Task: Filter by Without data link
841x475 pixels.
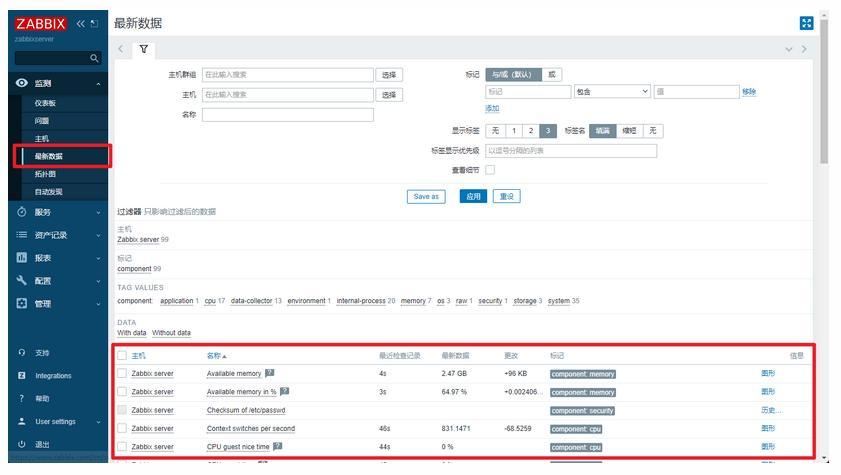Action: (x=171, y=333)
